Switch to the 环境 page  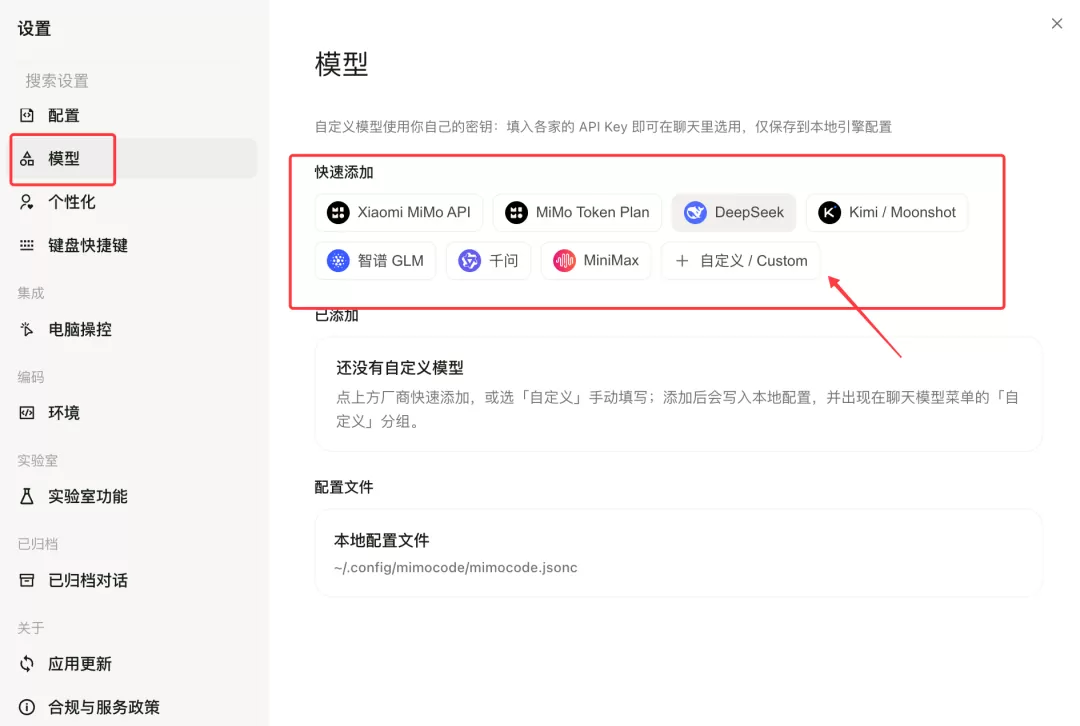point(134,413)
